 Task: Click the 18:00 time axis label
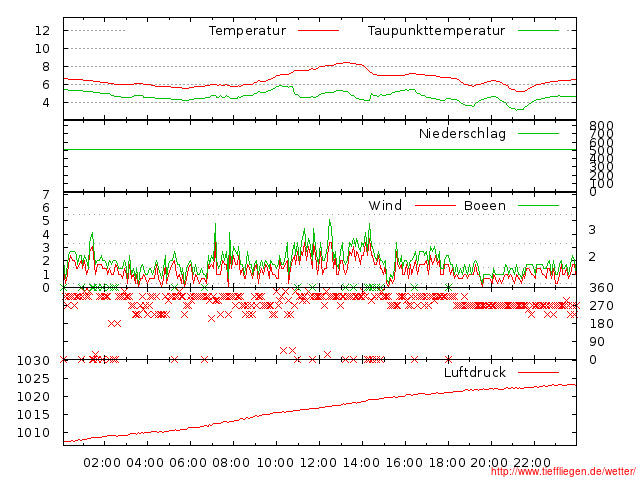[x=447, y=463]
